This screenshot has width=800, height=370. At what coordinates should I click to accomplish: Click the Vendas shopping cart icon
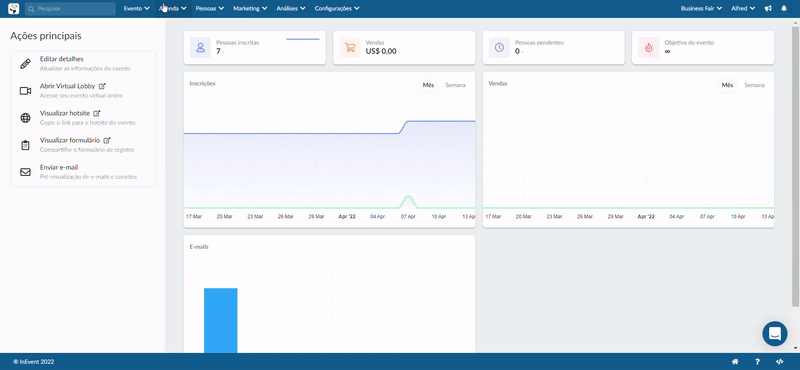(350, 47)
